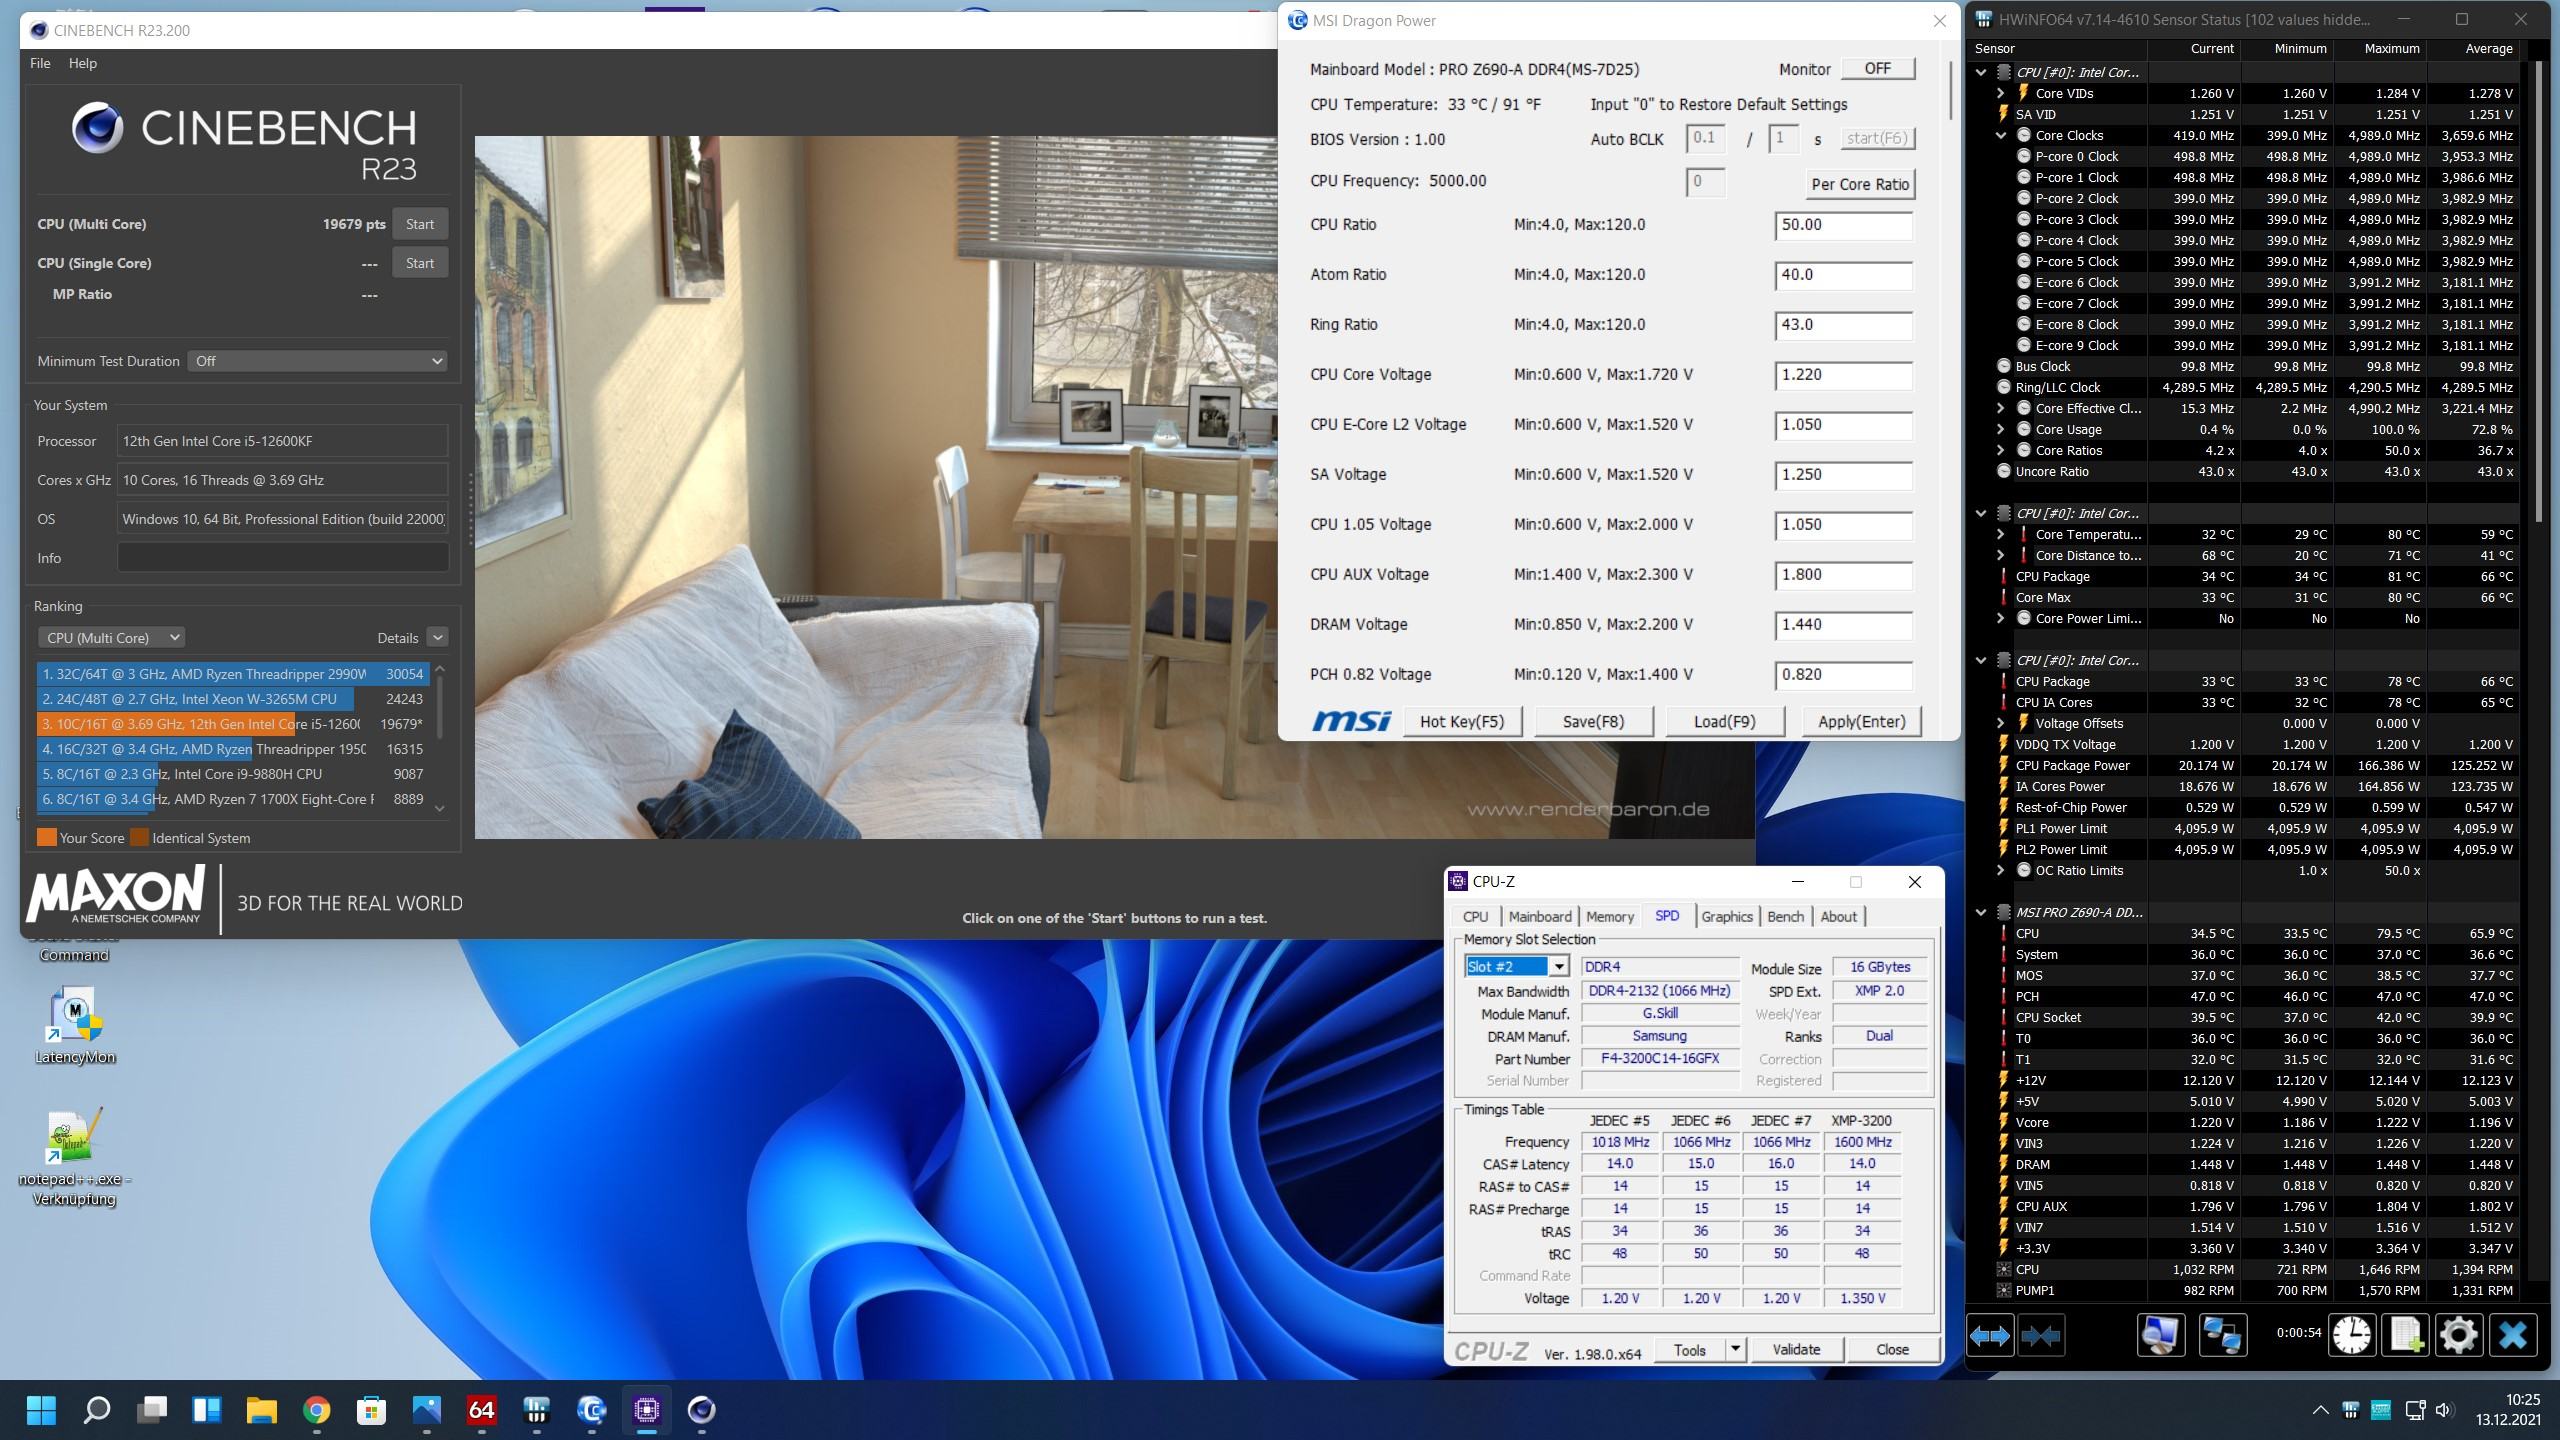Open File Explorer folder on taskbar
2560x1440 pixels.
261,1410
